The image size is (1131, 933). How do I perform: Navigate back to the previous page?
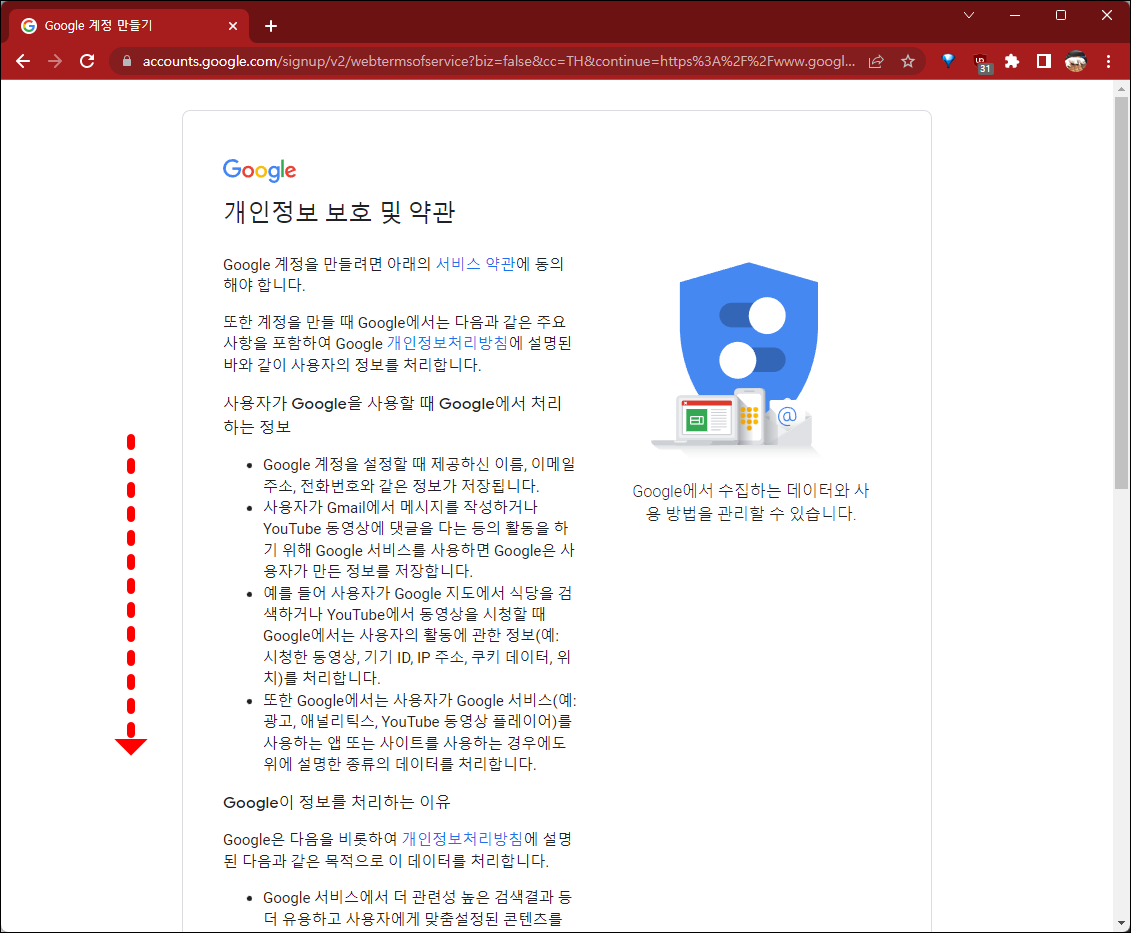[23, 61]
